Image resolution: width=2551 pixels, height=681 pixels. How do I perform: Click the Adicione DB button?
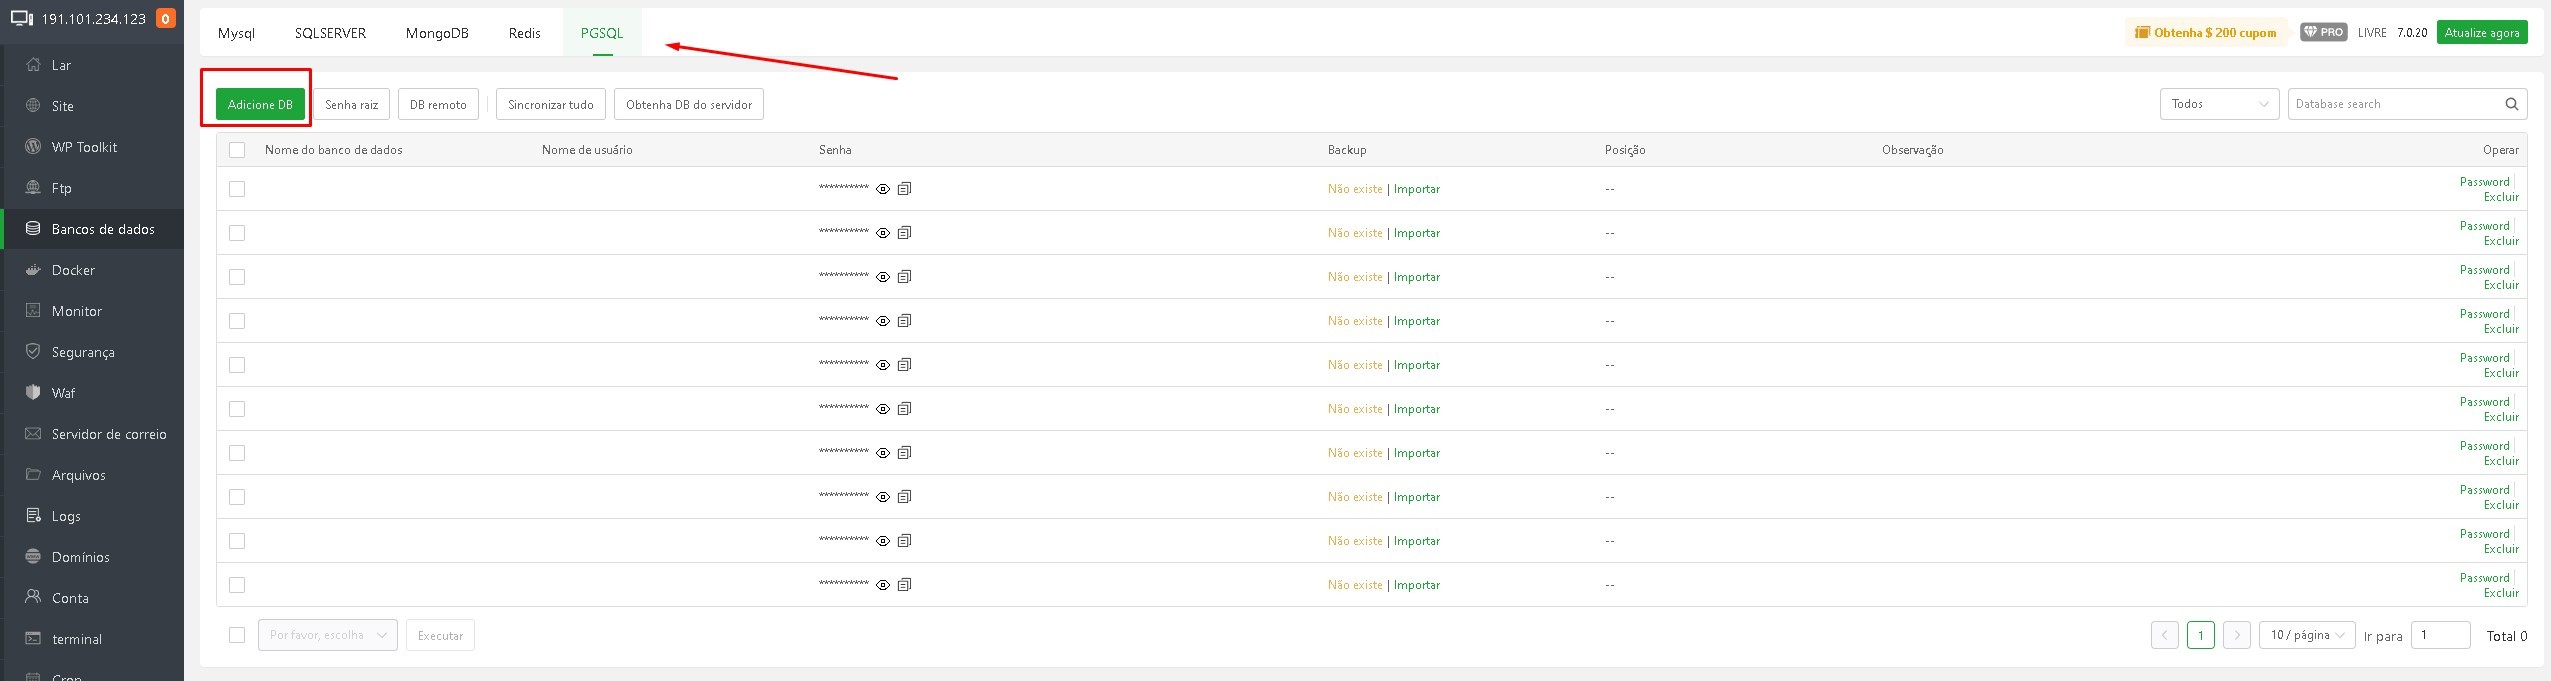point(260,104)
